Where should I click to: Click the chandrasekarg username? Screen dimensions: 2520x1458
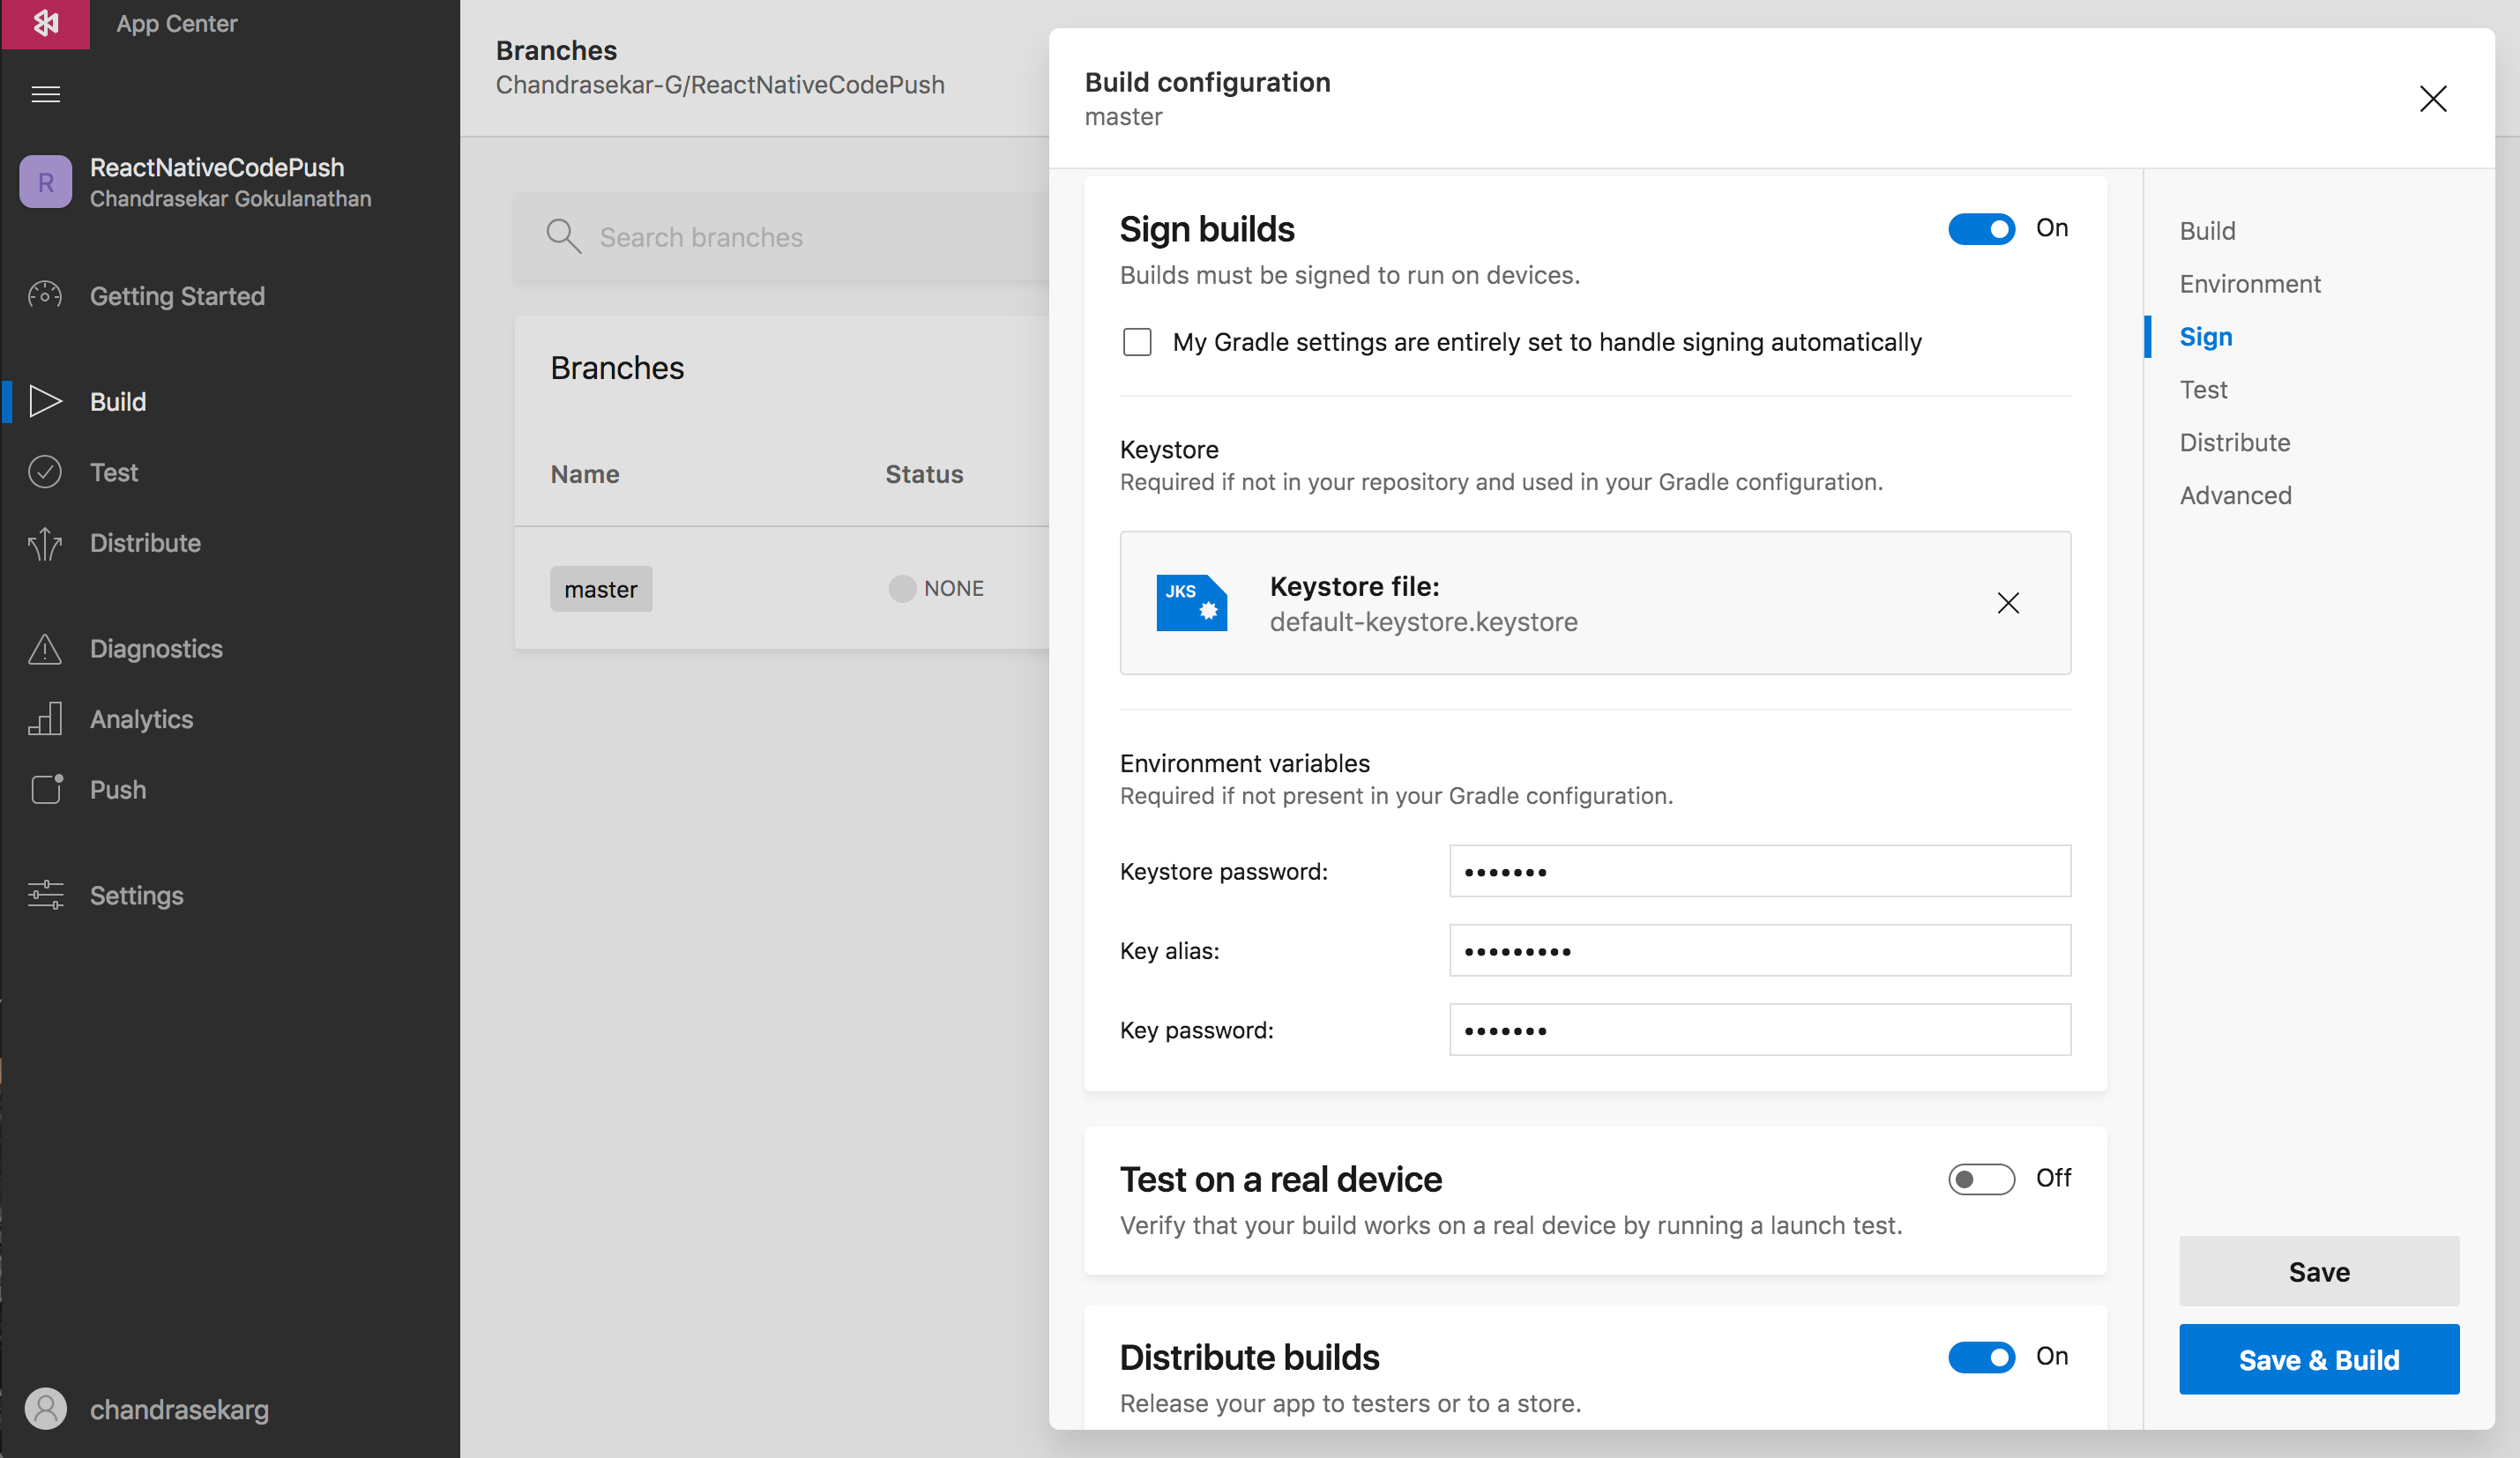[x=179, y=1409]
